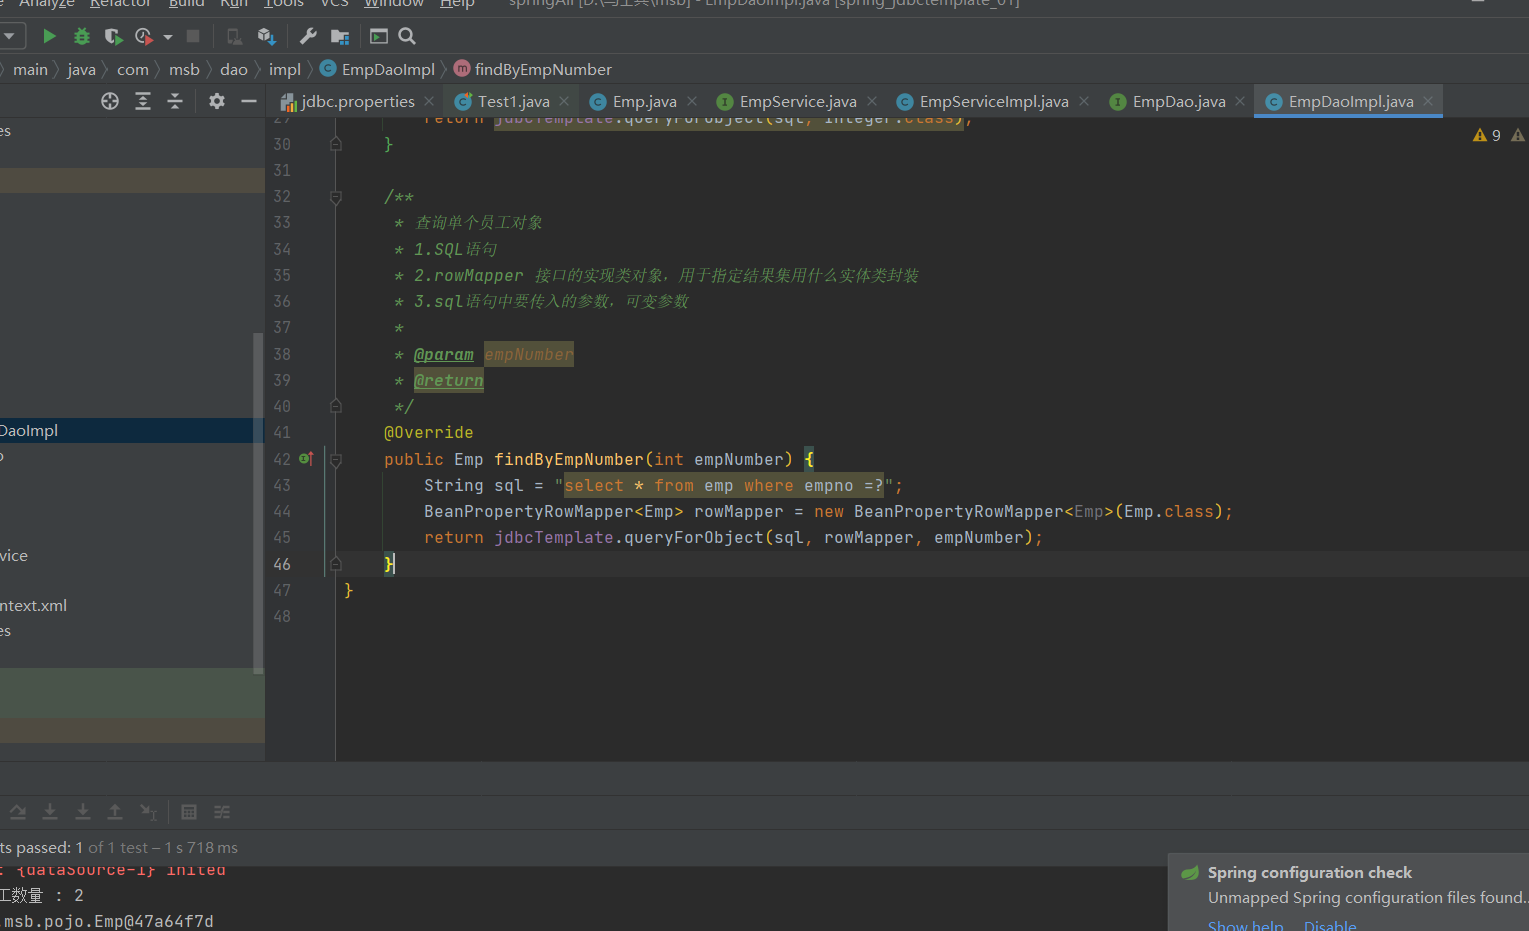Select DaoImpl item in project tree
The image size is (1529, 931).
132,430
